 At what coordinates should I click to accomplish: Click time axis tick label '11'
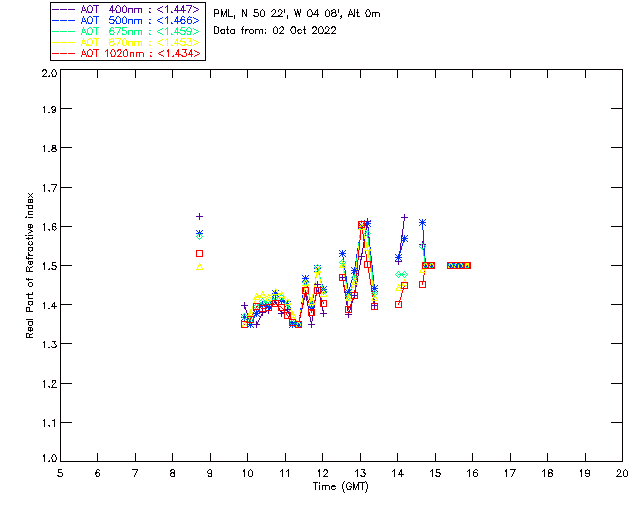point(285,473)
